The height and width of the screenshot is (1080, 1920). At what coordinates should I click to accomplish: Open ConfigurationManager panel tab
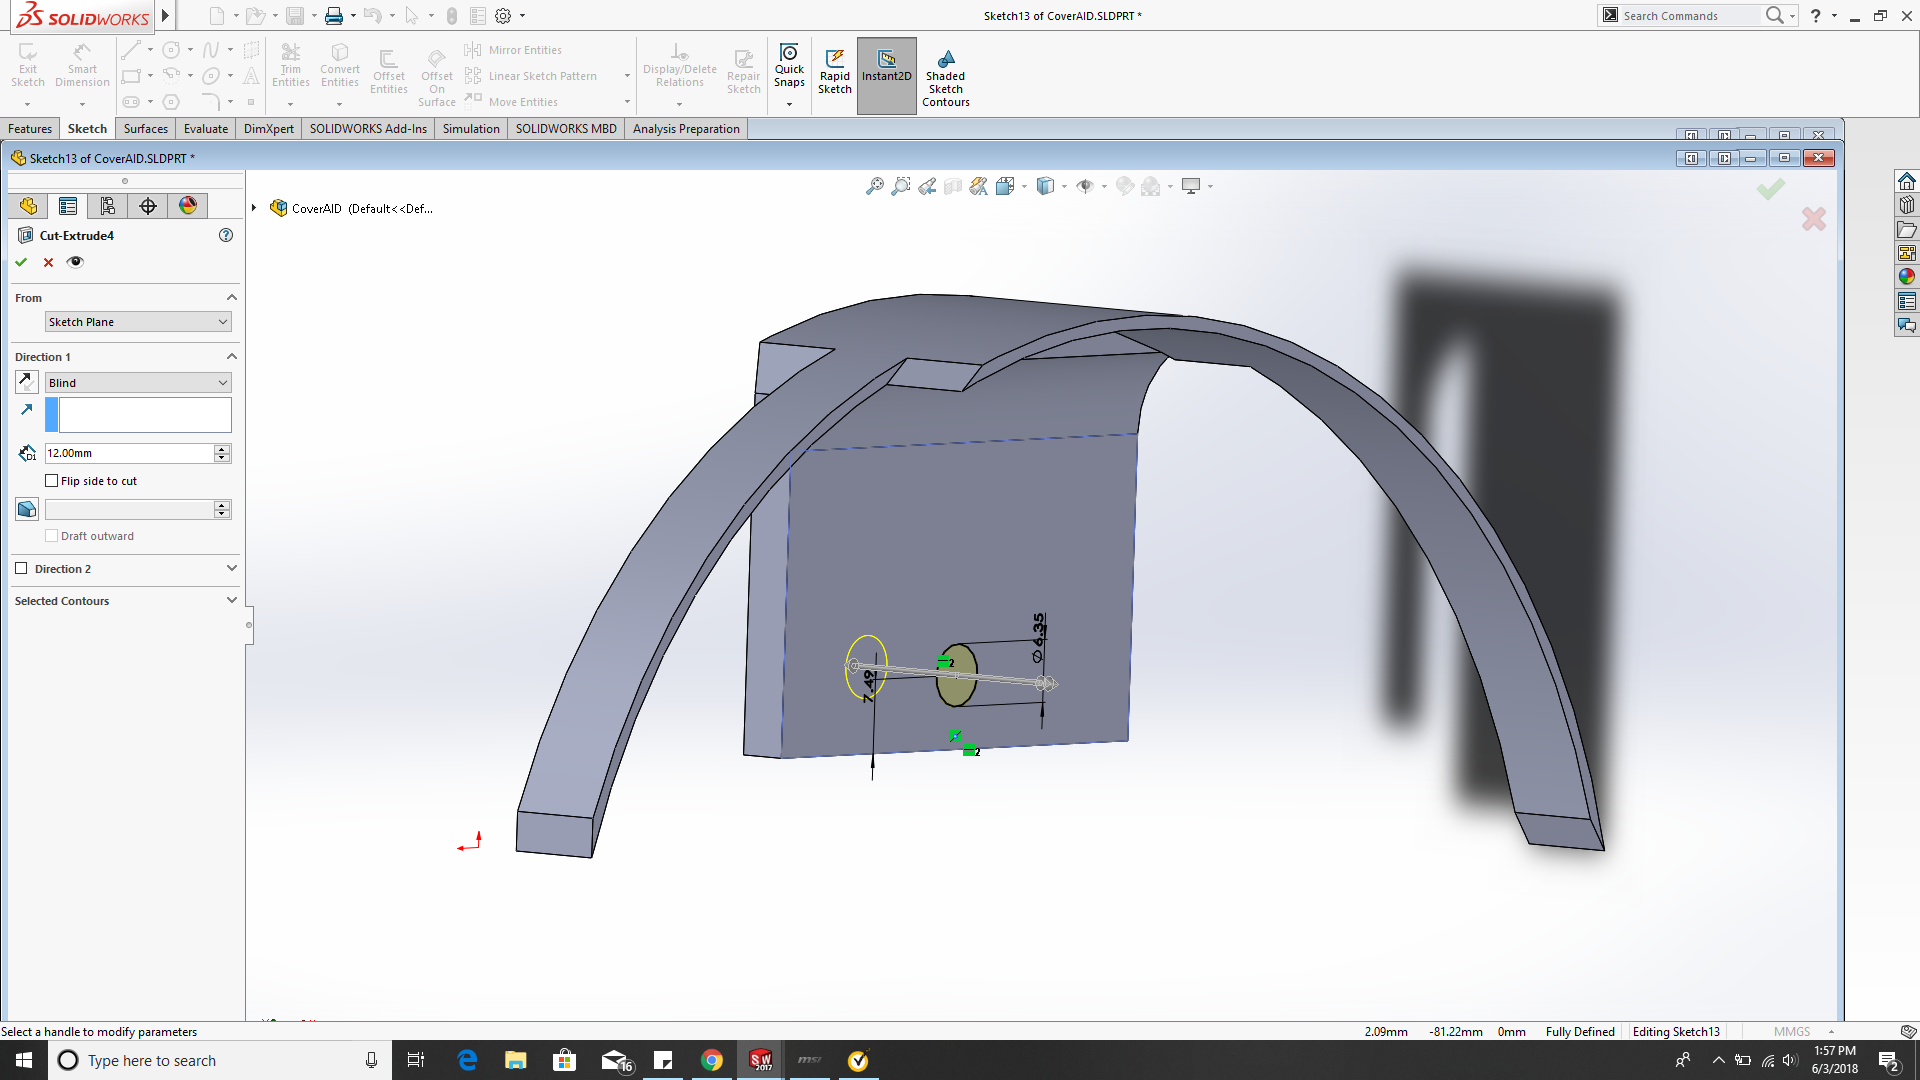(108, 206)
